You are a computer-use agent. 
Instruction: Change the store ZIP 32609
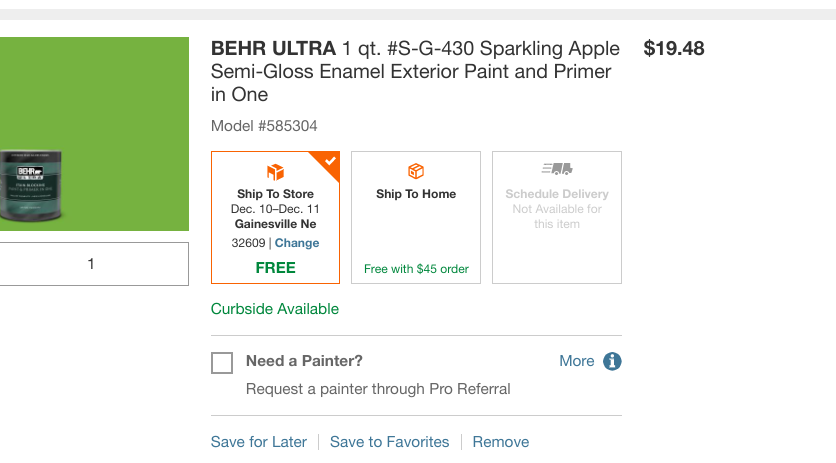297,243
